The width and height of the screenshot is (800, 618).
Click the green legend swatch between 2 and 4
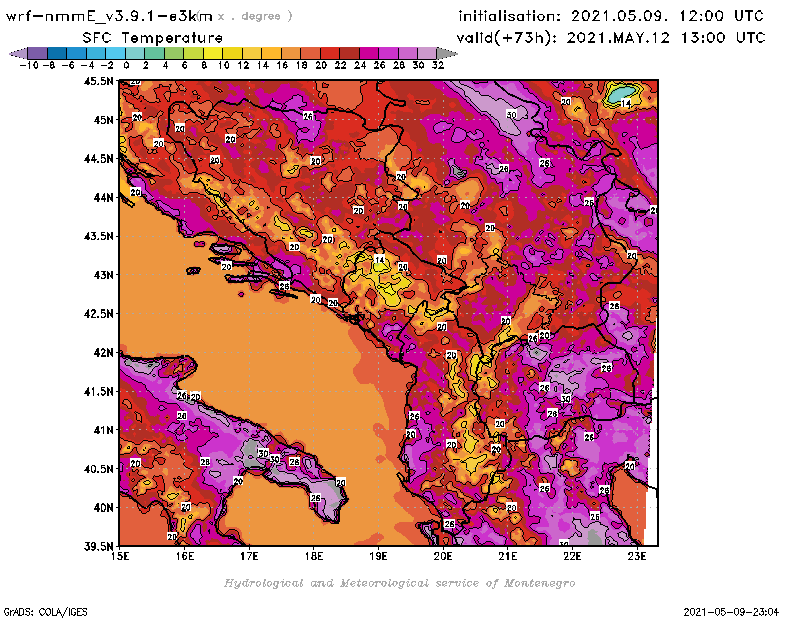coord(155,53)
